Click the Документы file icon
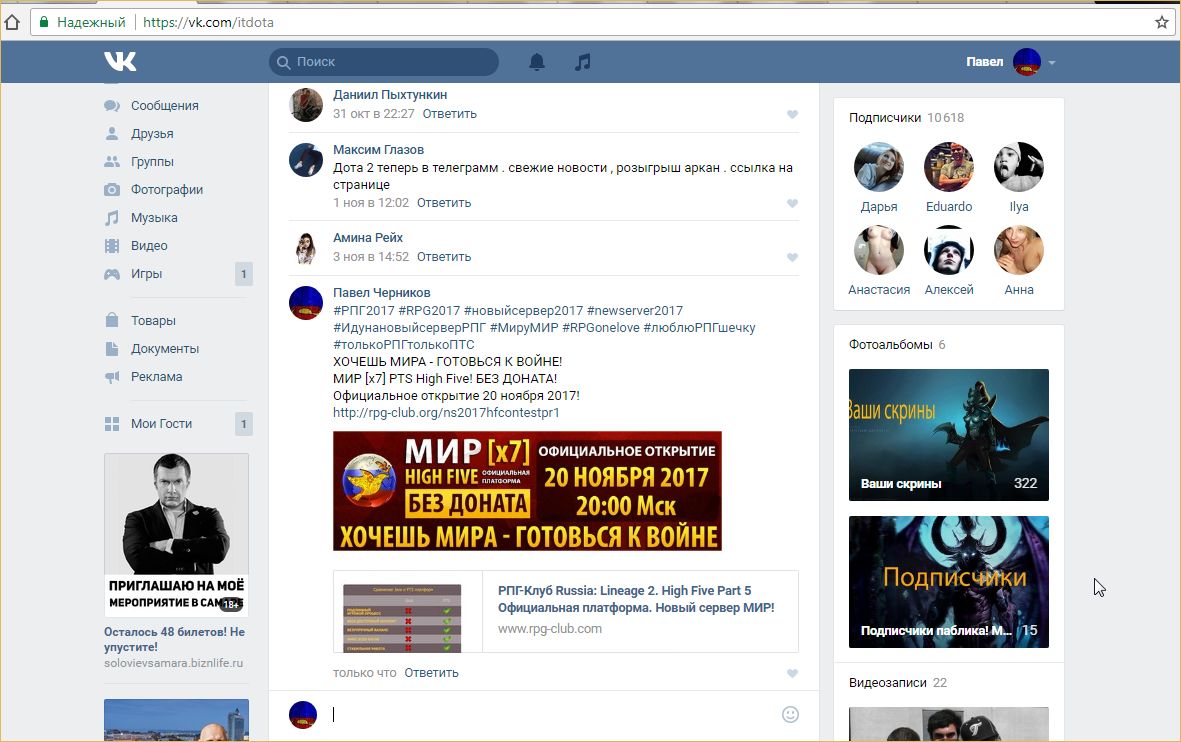The image size is (1181, 742). tap(112, 349)
